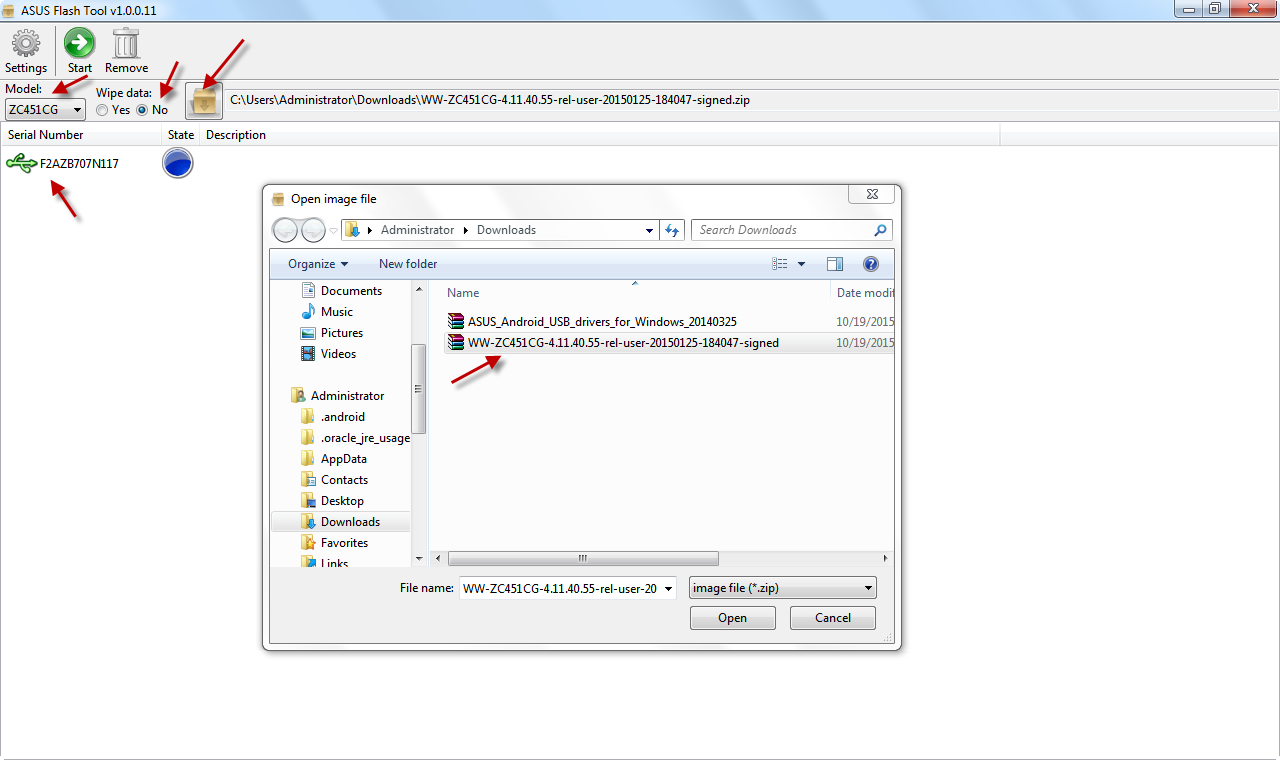This screenshot has height=760, width=1280.
Task: Select the Downloads folder in sidebar
Action: 341,522
